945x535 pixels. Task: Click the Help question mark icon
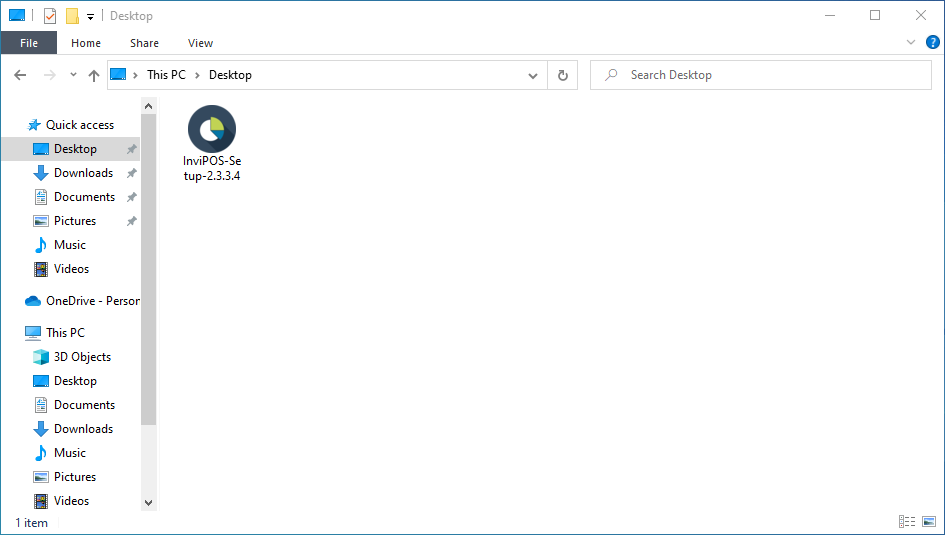932,42
